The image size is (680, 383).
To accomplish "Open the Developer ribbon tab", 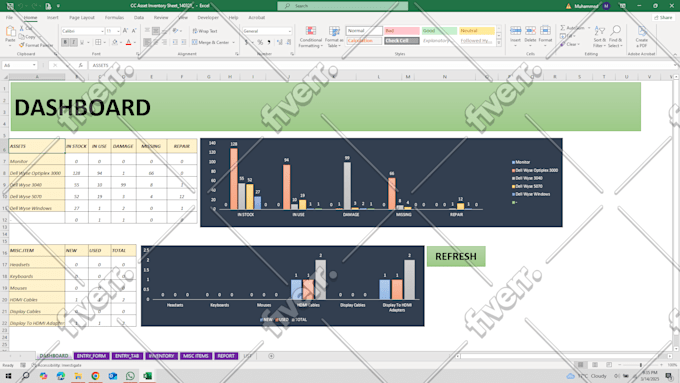I will (x=208, y=18).
